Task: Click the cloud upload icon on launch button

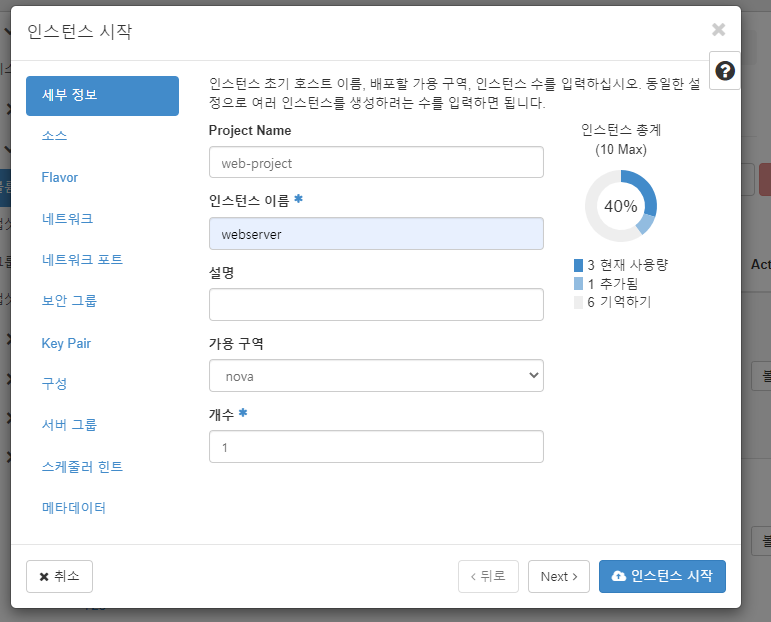Action: tap(619, 576)
